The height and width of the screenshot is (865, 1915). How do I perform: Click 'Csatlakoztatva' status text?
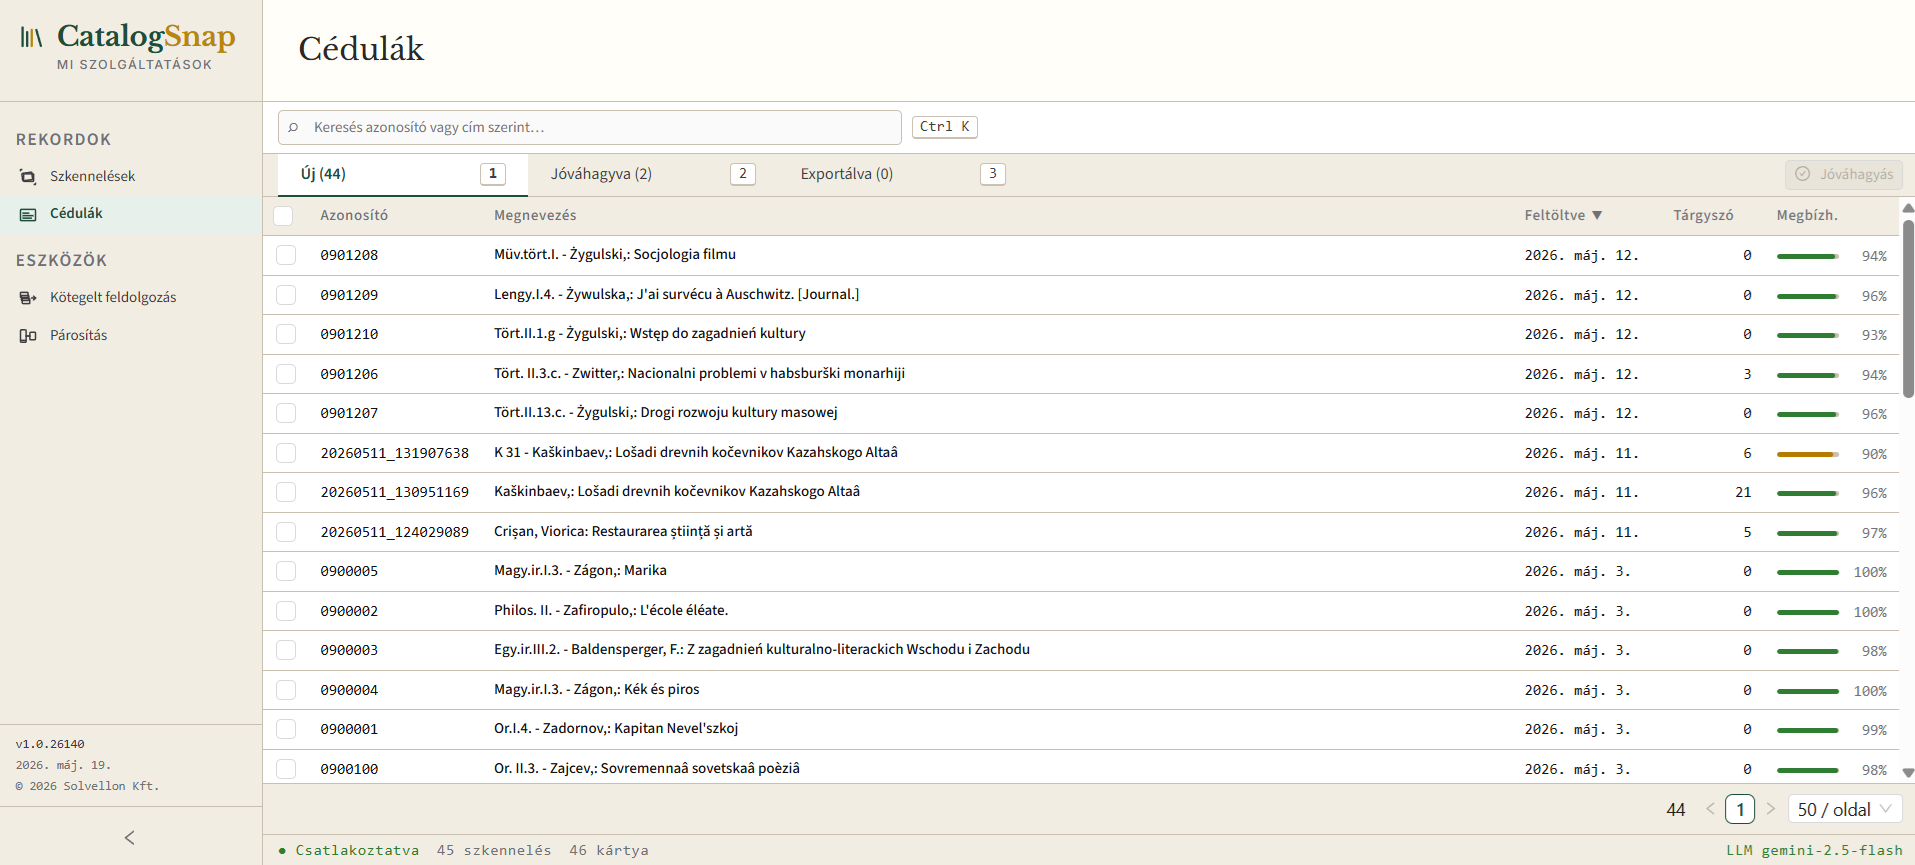(x=357, y=850)
